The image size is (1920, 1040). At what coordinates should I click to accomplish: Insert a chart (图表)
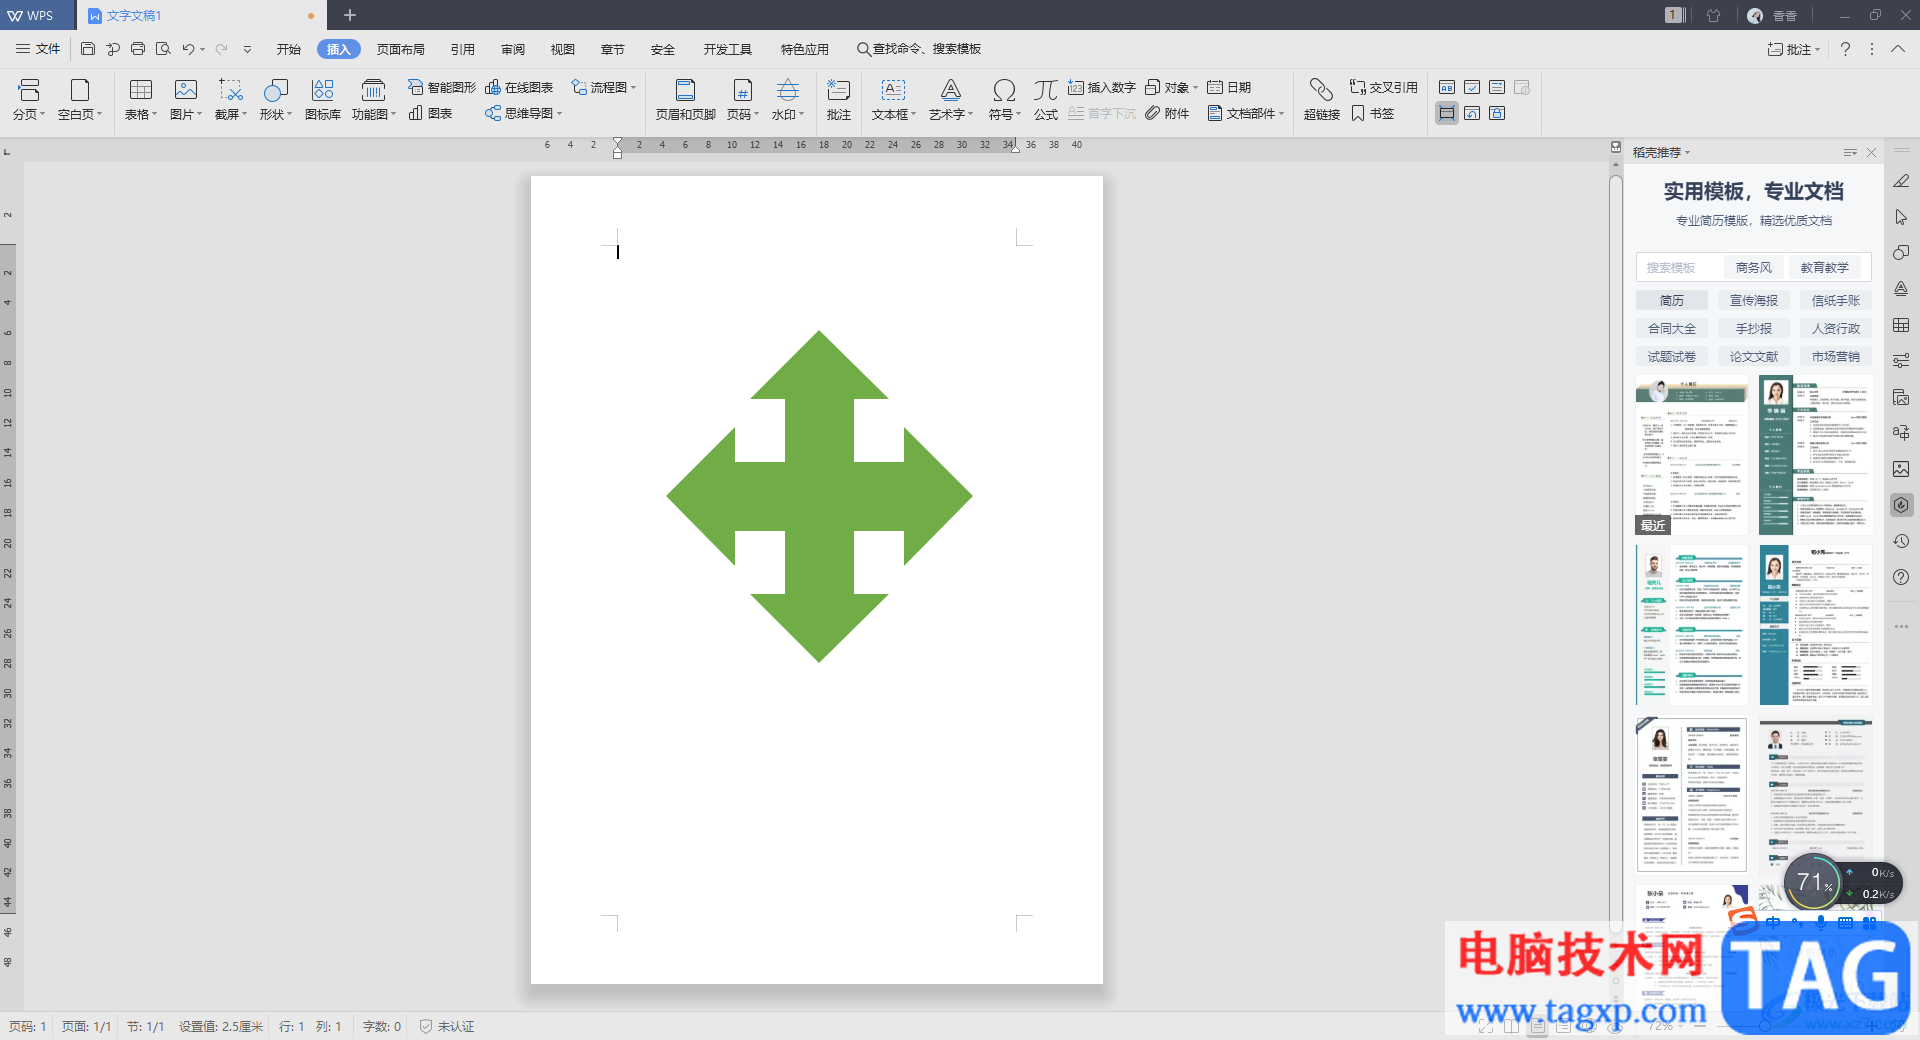[430, 114]
